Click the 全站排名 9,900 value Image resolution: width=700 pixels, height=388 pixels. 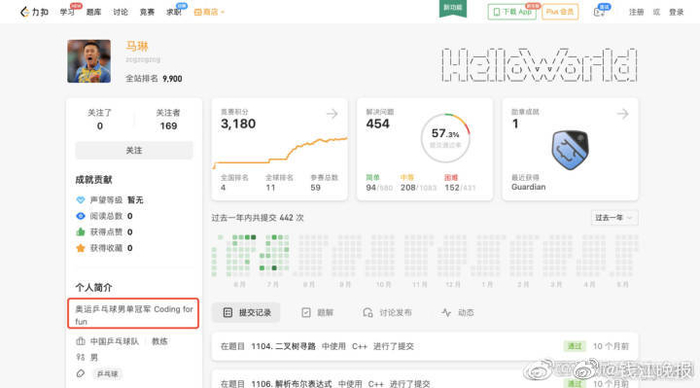click(172, 79)
